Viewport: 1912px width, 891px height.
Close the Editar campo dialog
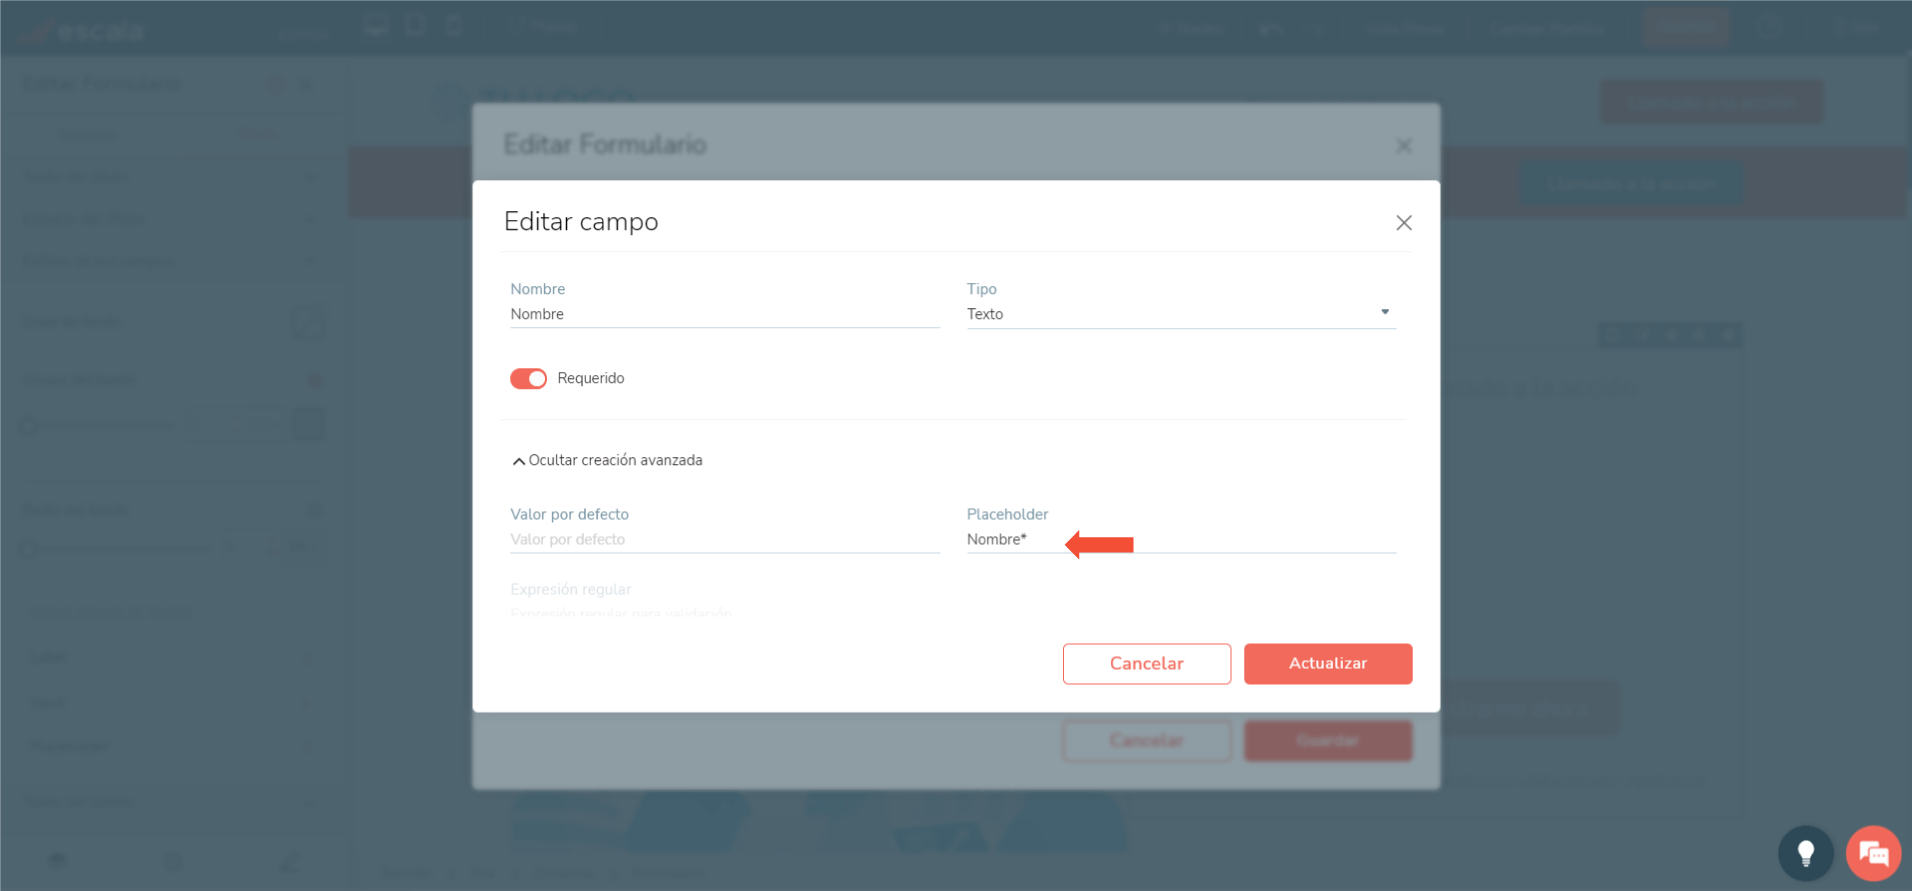1404,223
